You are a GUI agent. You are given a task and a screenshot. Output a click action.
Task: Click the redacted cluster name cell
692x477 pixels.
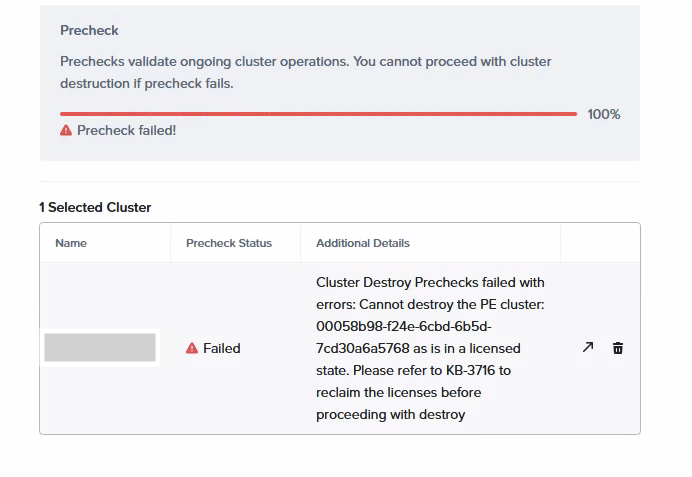click(100, 347)
